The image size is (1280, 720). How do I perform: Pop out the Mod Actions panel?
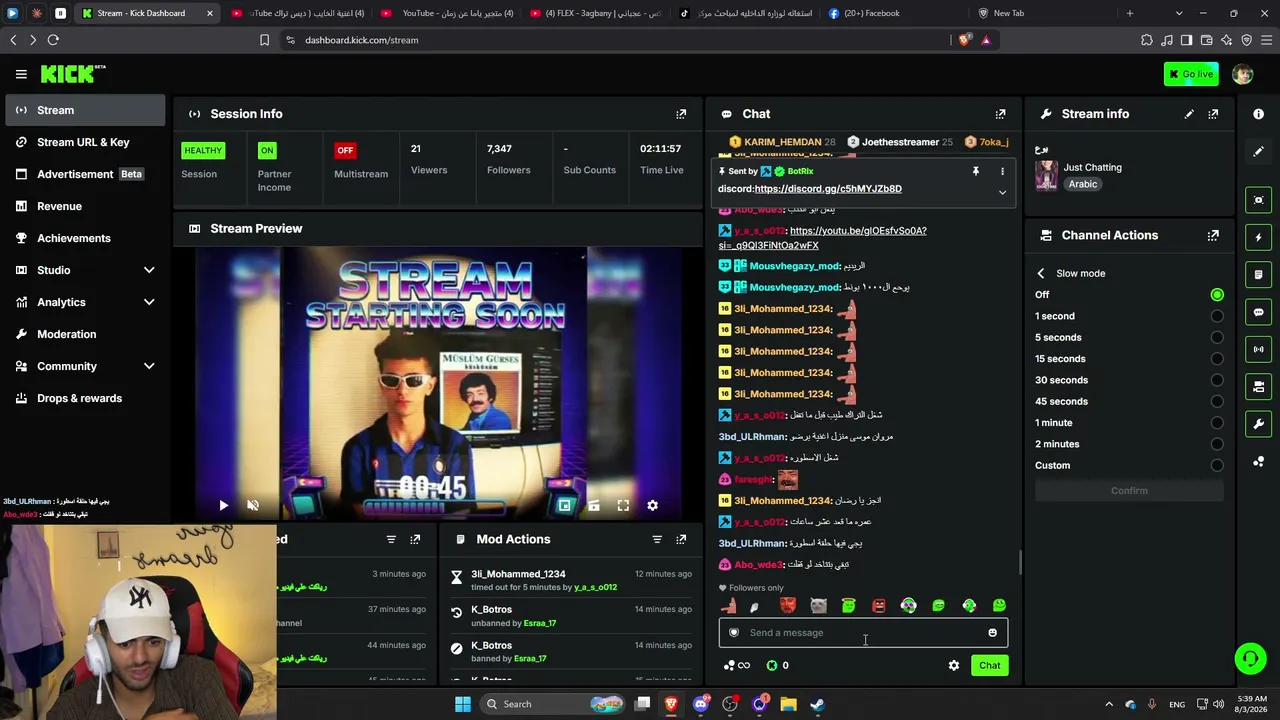(x=681, y=539)
